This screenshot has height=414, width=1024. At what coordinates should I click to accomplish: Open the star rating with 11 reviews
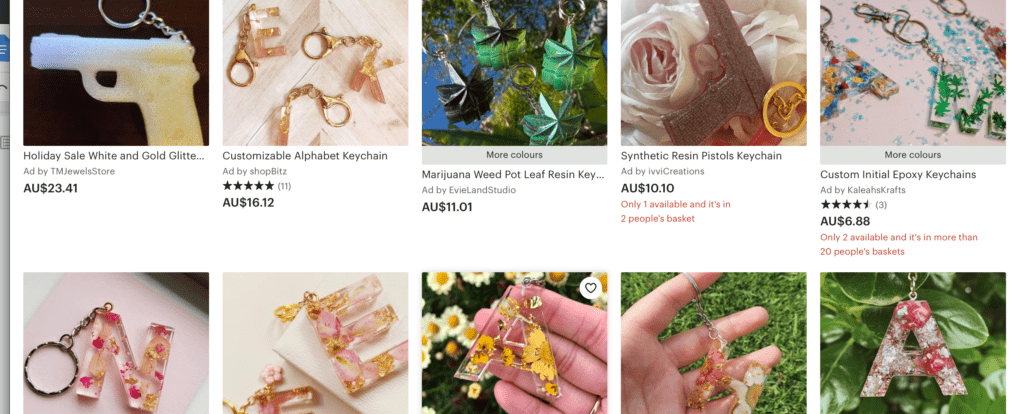(257, 186)
